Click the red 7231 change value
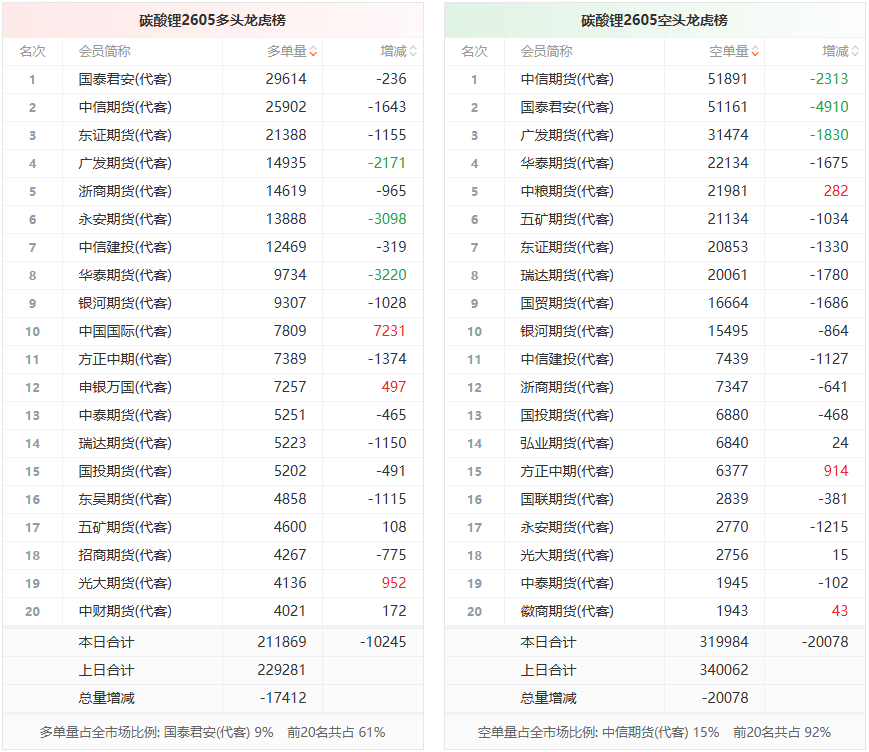The height and width of the screenshot is (752, 869). [390, 331]
